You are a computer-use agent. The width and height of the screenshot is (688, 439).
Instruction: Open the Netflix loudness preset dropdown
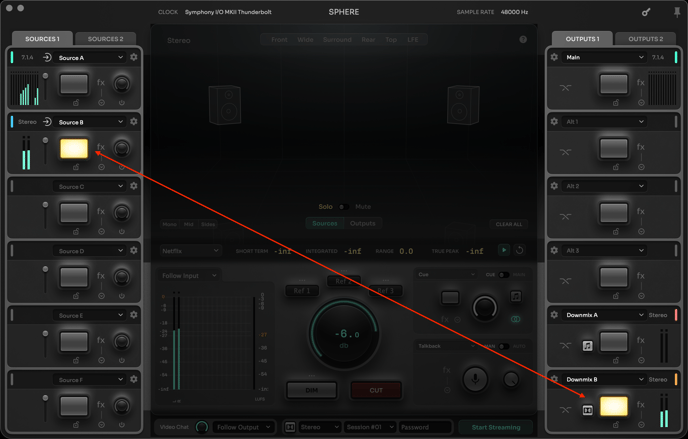(190, 251)
